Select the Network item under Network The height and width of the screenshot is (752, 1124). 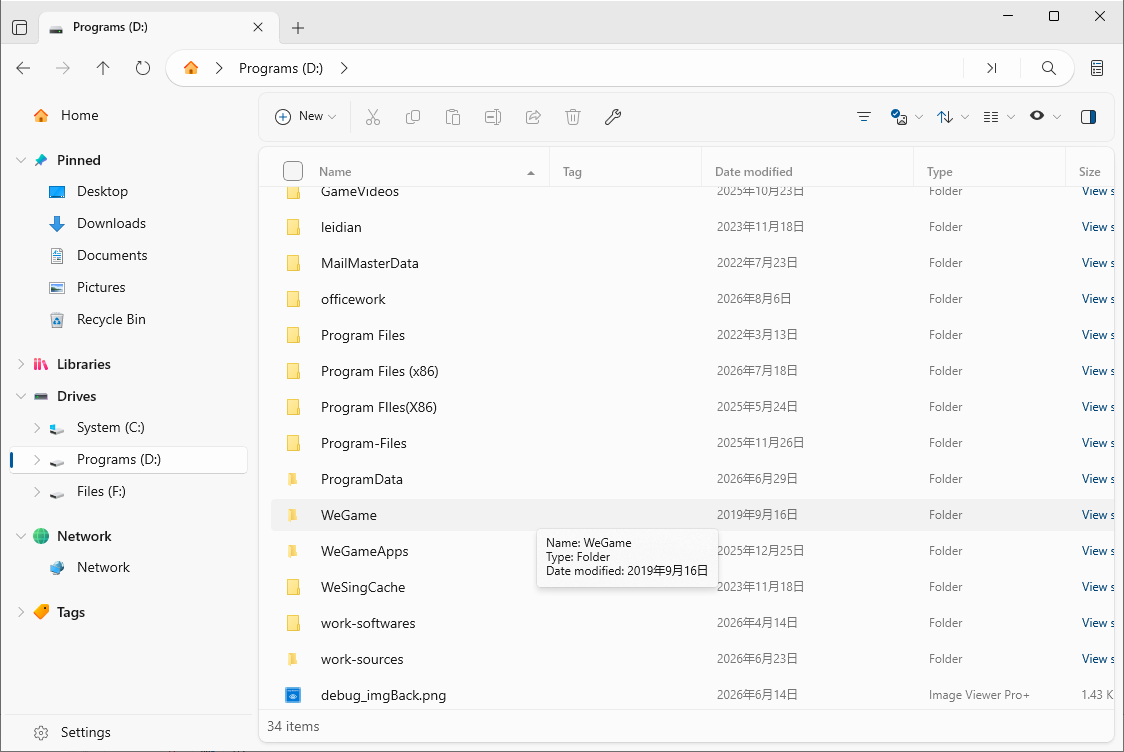(x=103, y=567)
